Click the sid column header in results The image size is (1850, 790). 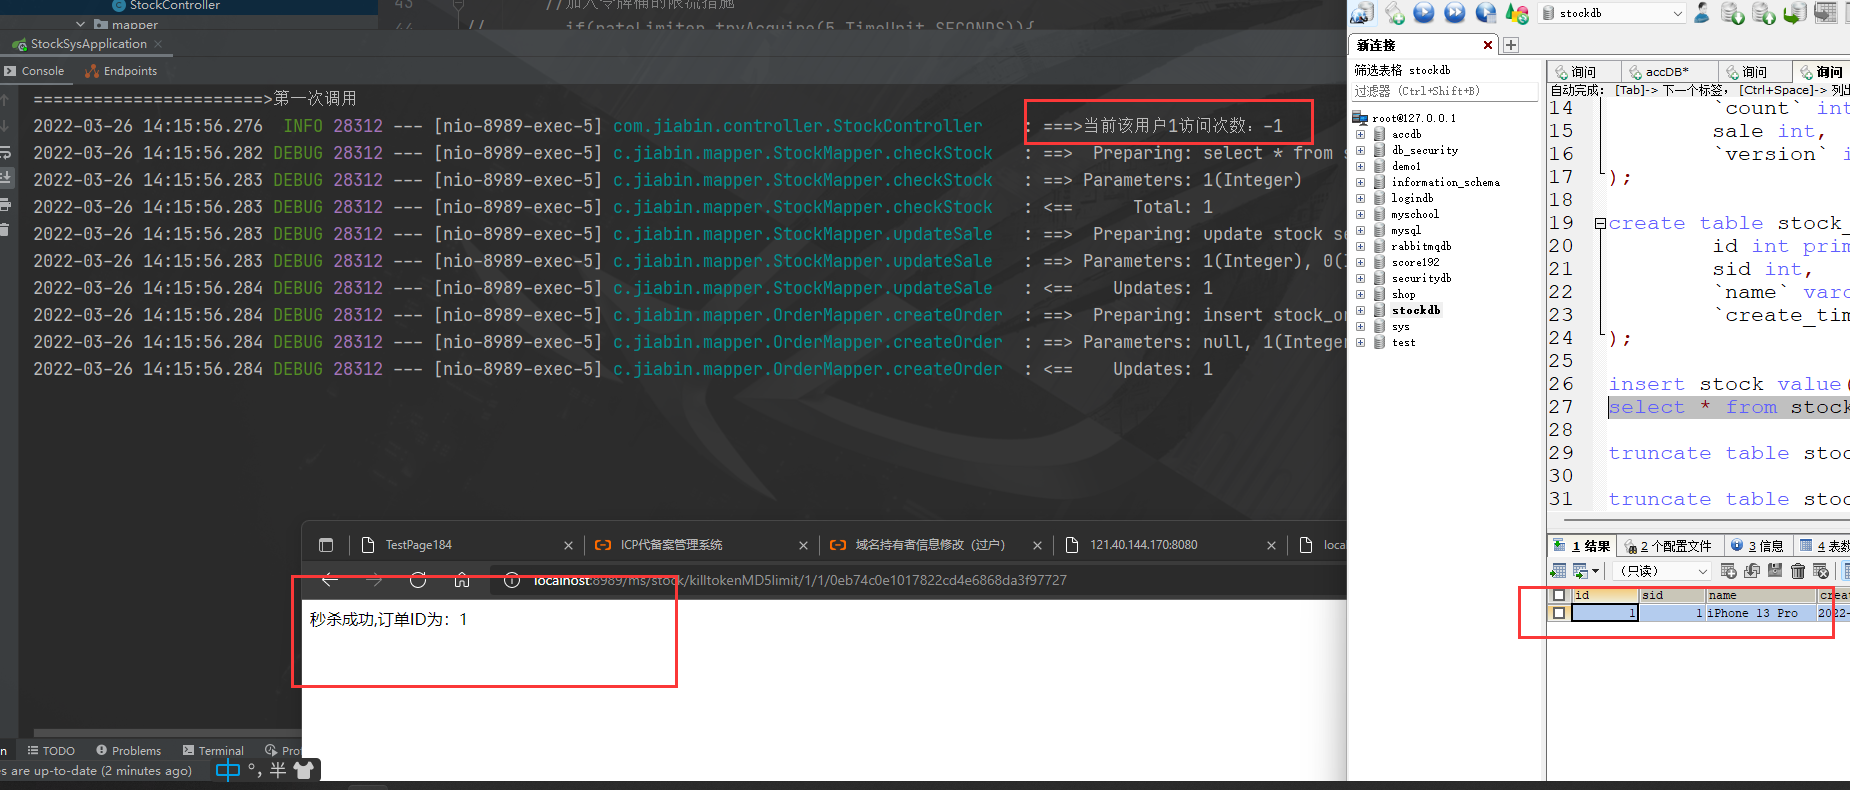click(x=1672, y=595)
